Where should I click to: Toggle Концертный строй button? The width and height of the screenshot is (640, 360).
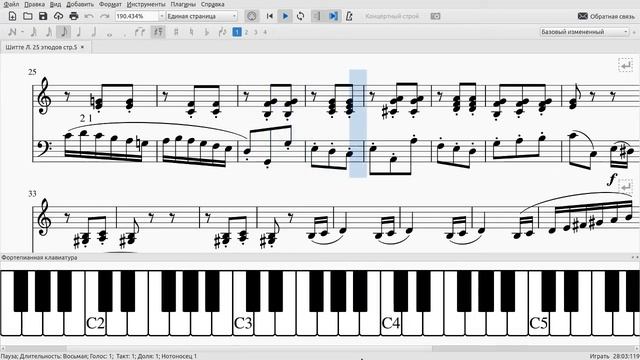[392, 16]
